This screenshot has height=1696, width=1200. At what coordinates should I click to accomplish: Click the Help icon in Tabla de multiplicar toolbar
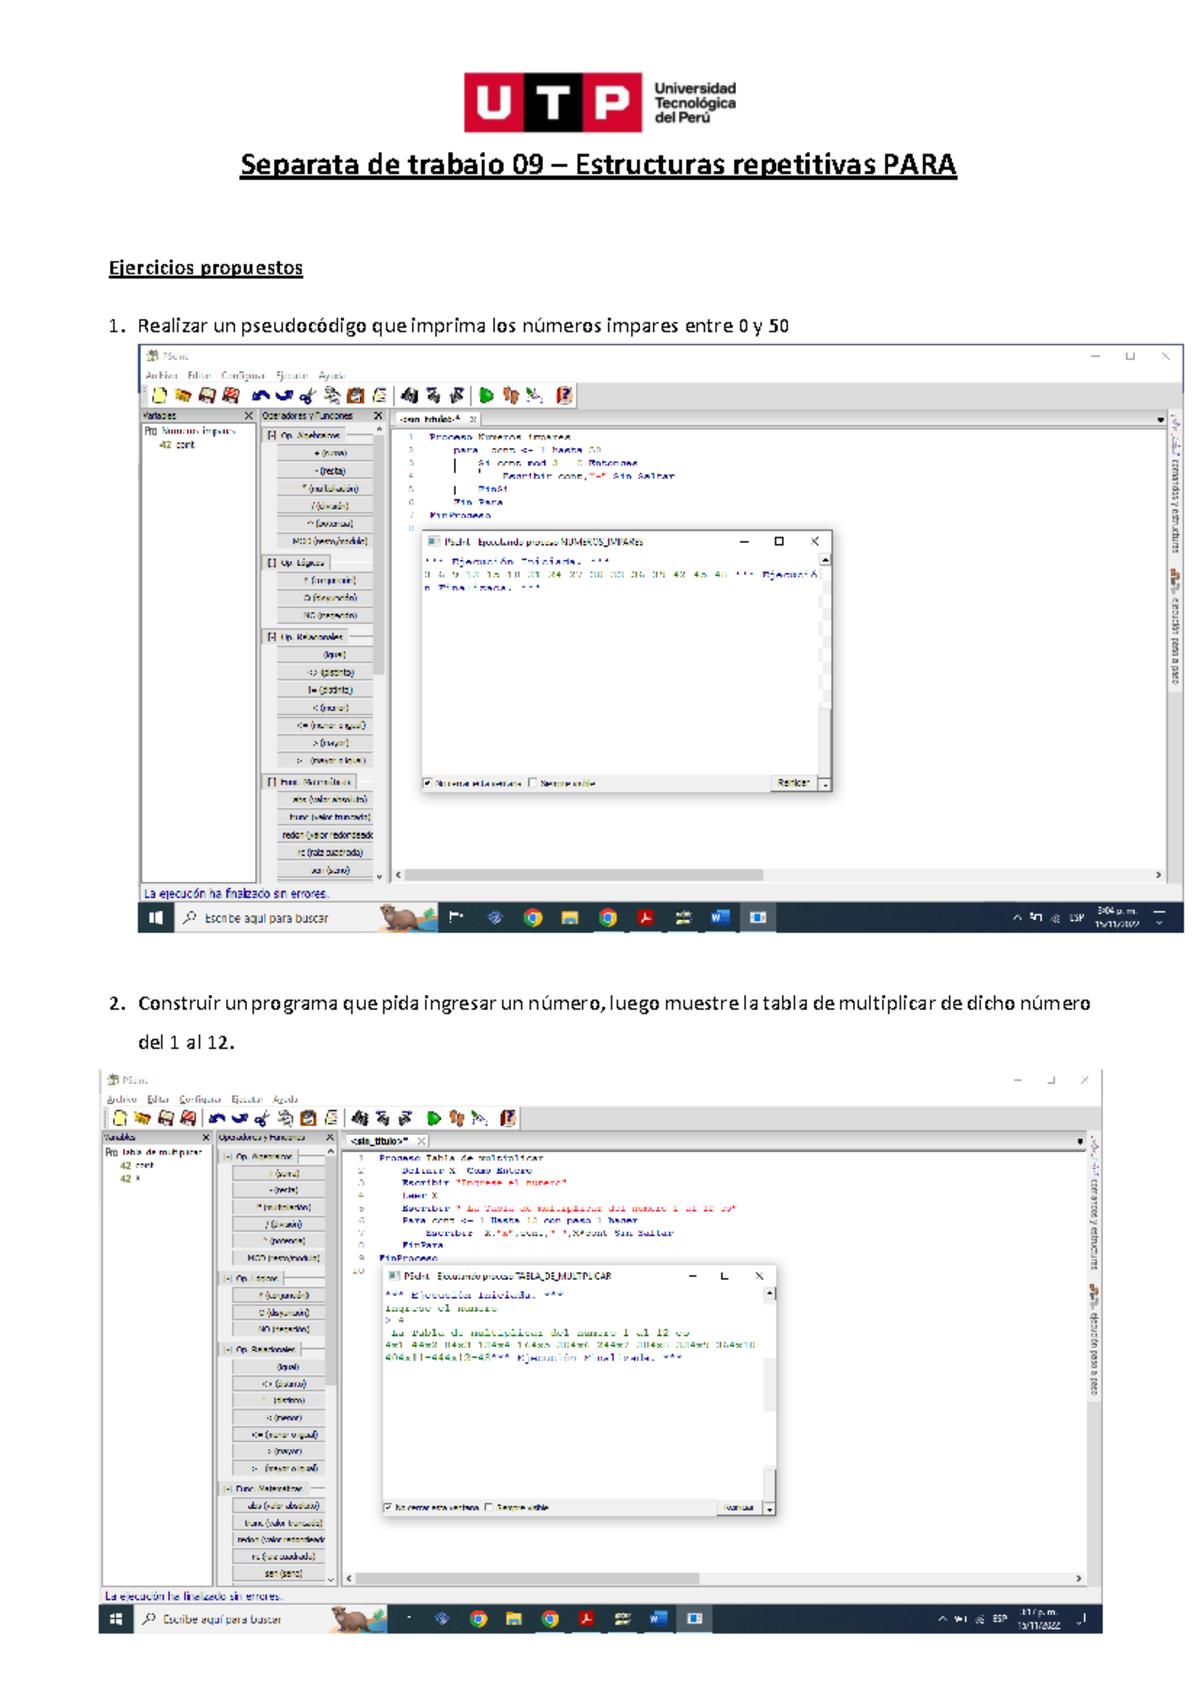(x=508, y=1118)
